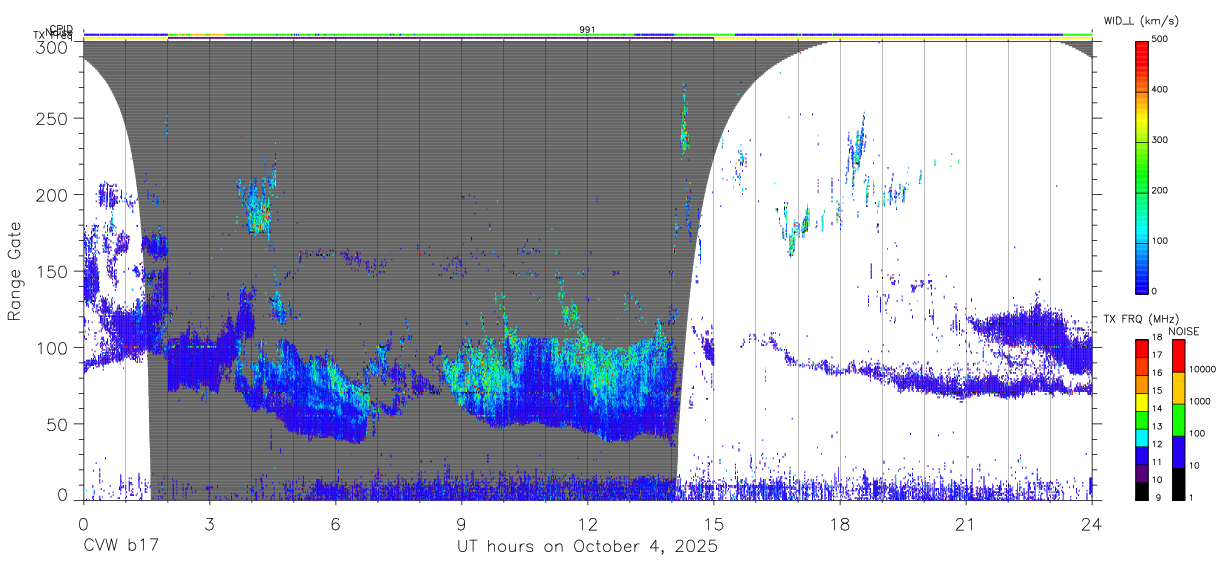Click the 100 label in NOISE legend
The width and height of the screenshot is (1228, 567).
point(1196,434)
